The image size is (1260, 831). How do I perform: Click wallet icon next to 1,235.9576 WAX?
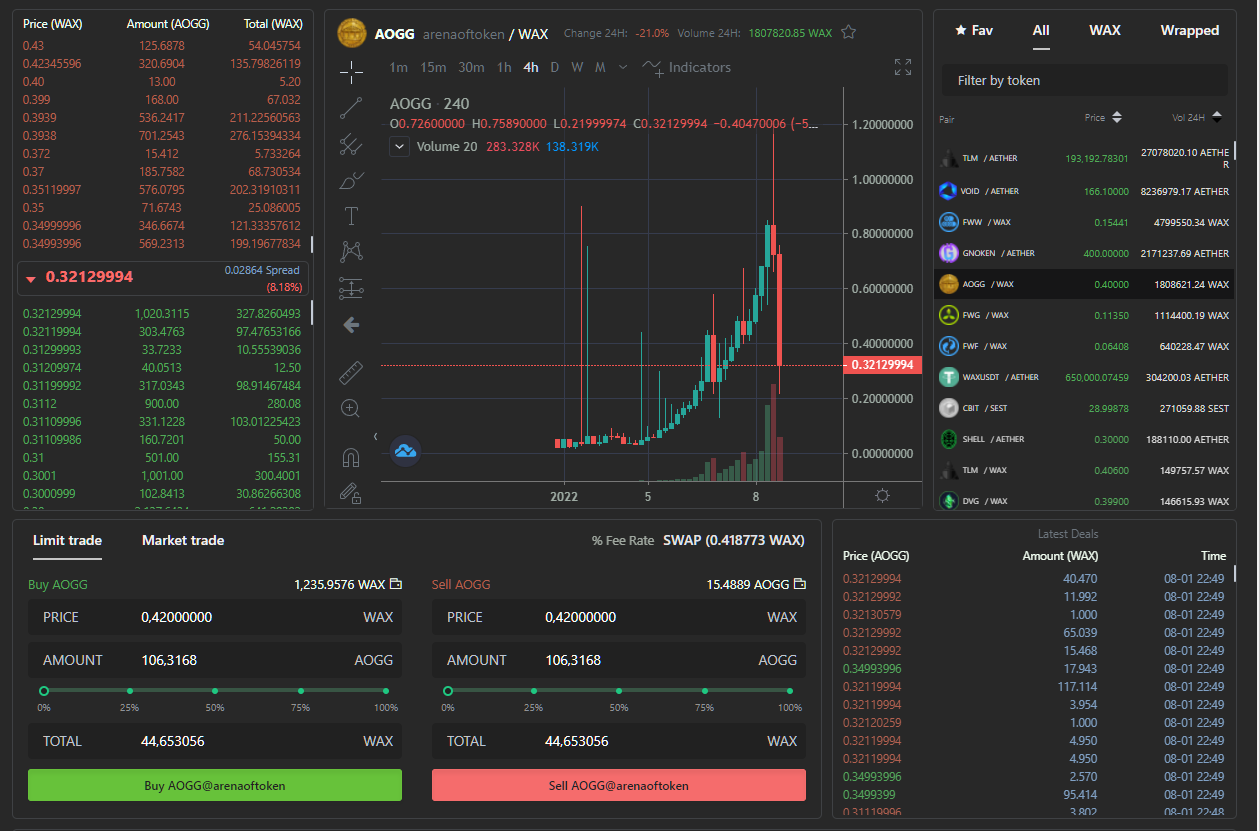[396, 584]
